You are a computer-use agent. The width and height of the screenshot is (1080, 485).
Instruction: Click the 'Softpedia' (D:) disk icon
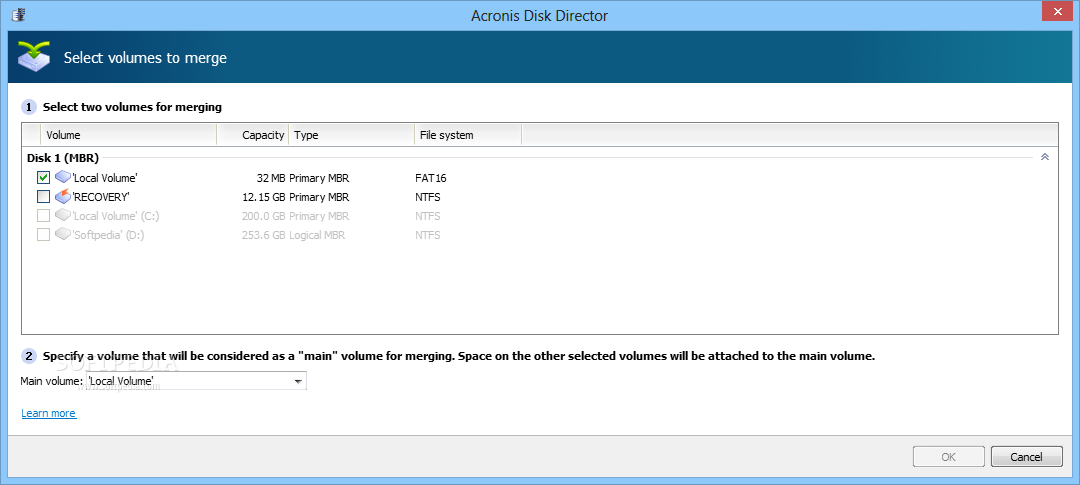click(x=63, y=235)
